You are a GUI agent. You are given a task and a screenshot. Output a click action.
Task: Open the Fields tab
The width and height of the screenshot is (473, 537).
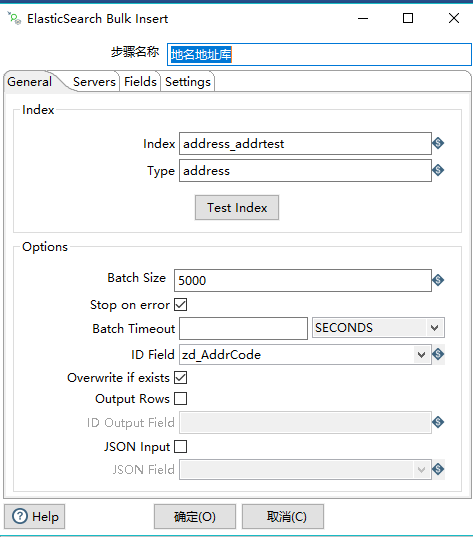point(140,82)
